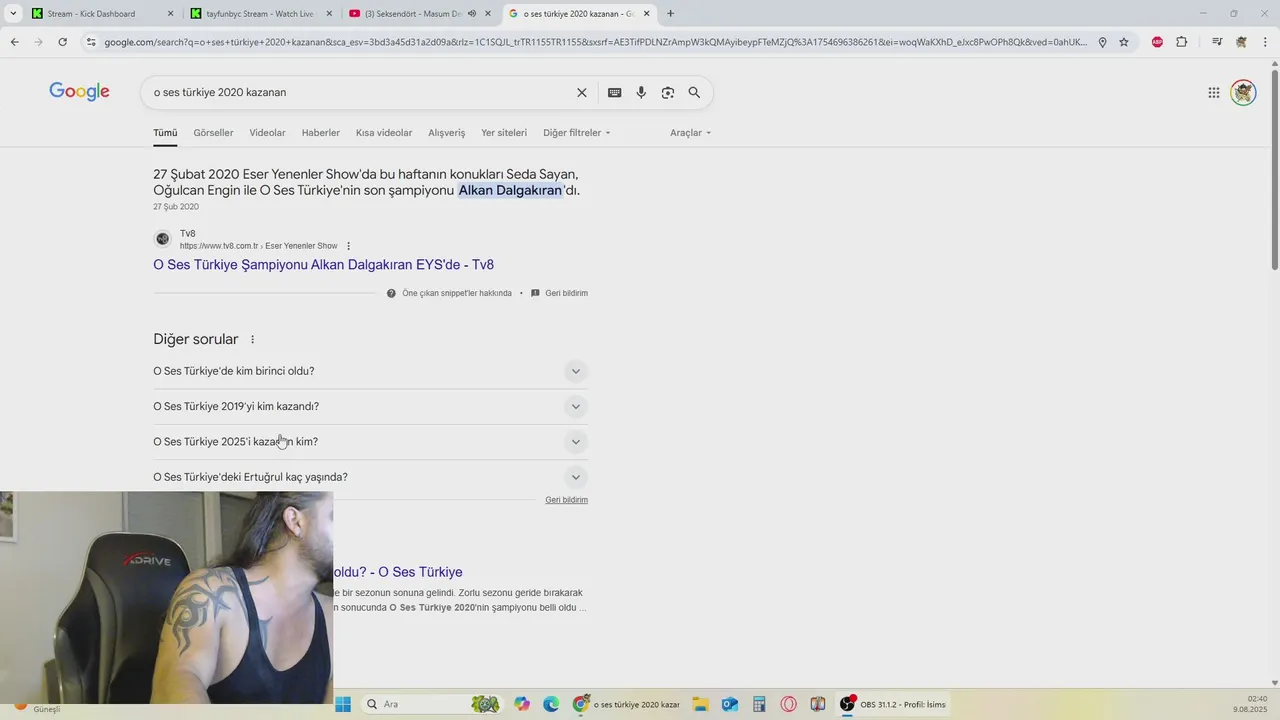The width and height of the screenshot is (1280, 720).
Task: Go back with the browser back arrow
Action: [x=14, y=42]
